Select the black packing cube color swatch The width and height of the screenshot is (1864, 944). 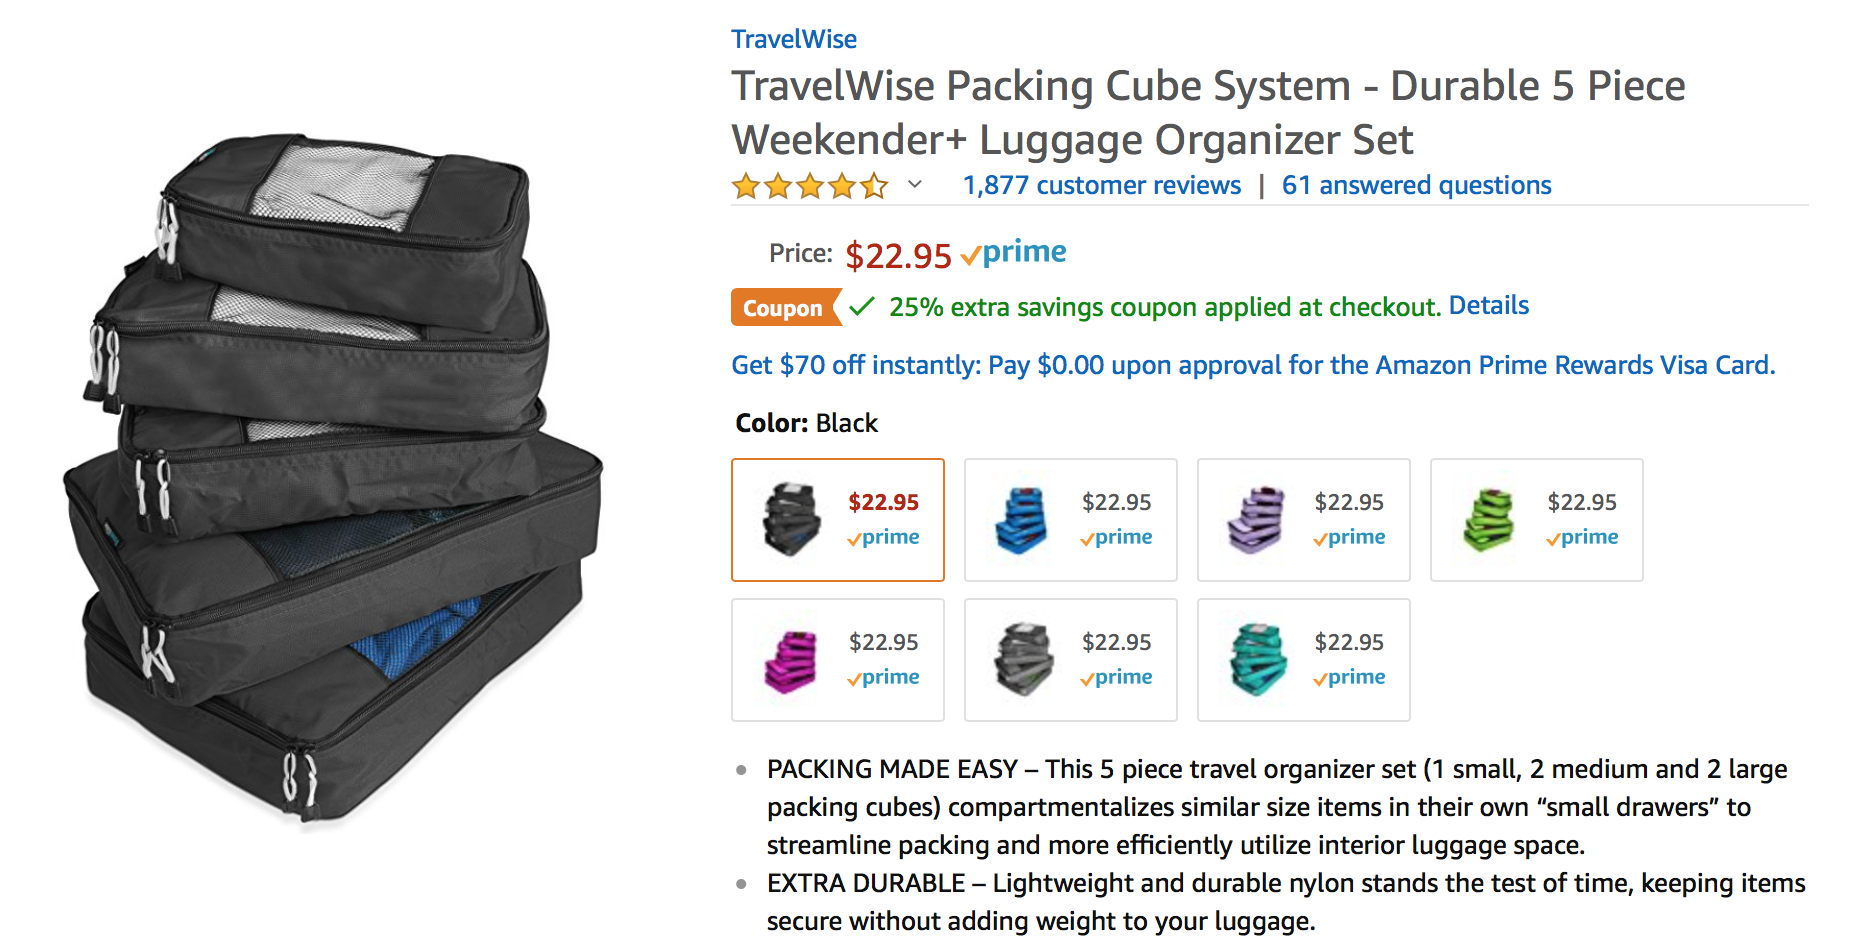838,520
